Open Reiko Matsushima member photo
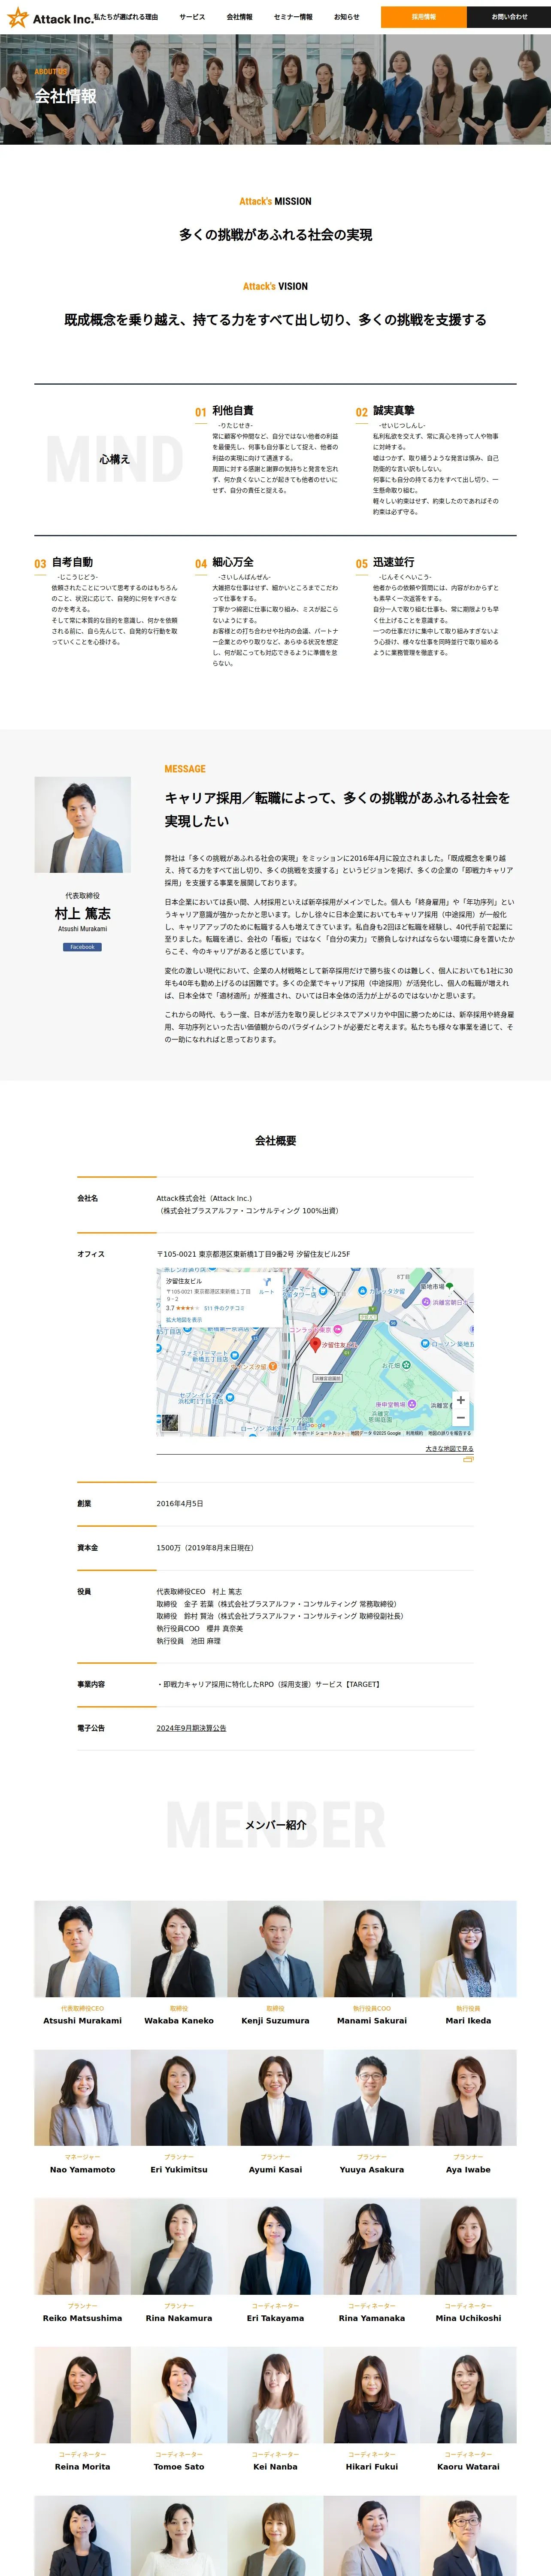The image size is (551, 2576). (x=82, y=2246)
